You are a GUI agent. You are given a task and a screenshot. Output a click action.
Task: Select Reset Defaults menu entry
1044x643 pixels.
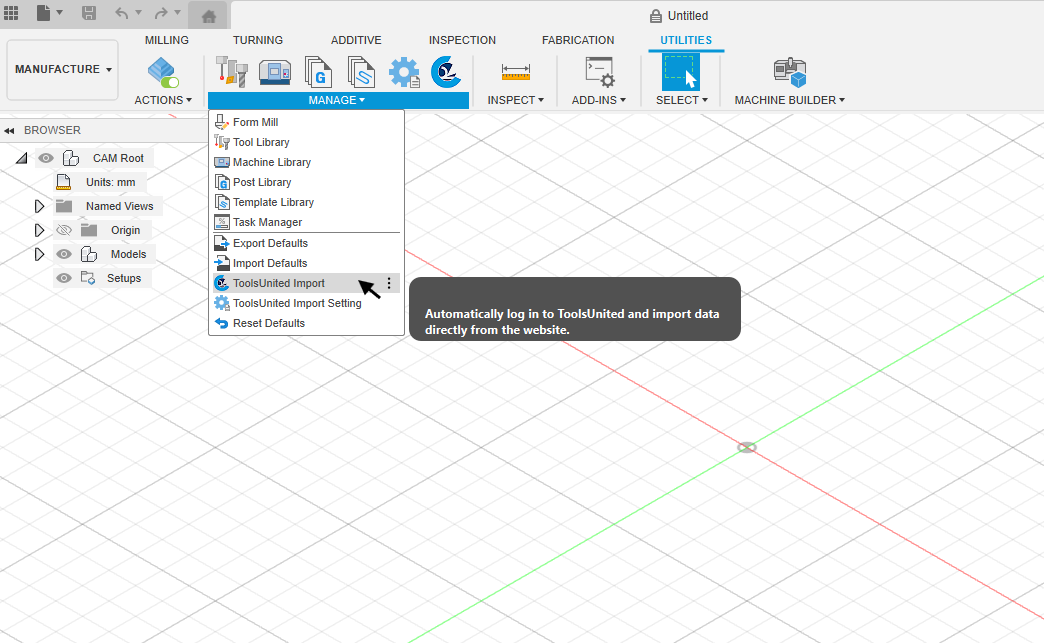306,323
